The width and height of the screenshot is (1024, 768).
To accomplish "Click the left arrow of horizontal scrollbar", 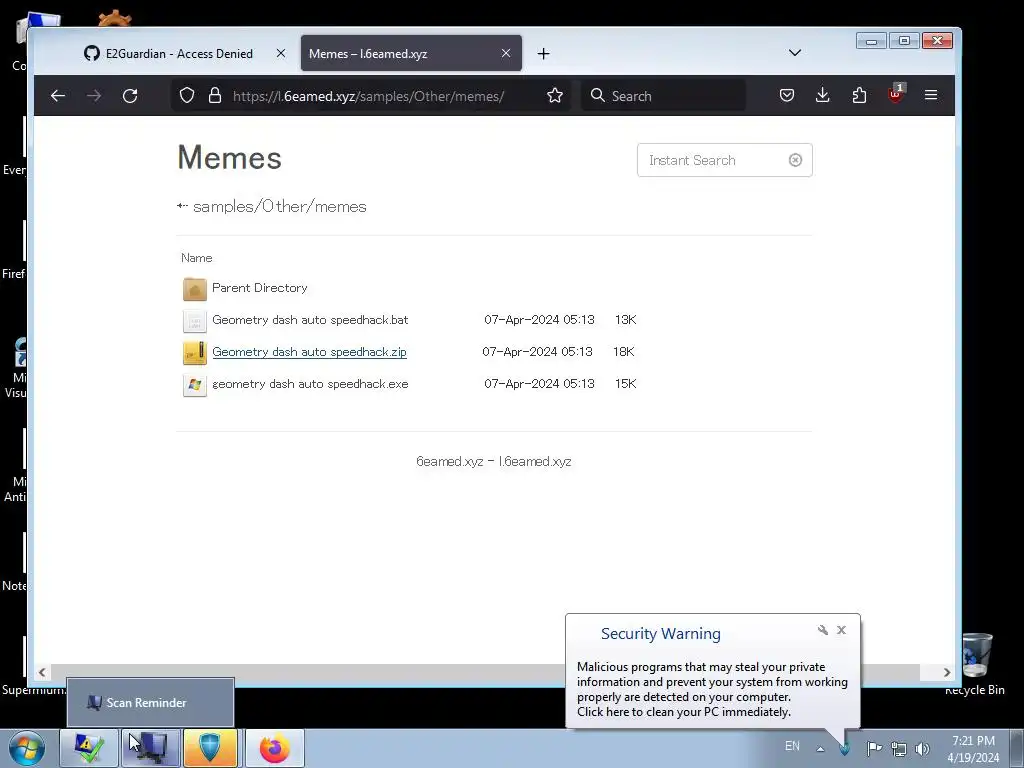I will (42, 672).
